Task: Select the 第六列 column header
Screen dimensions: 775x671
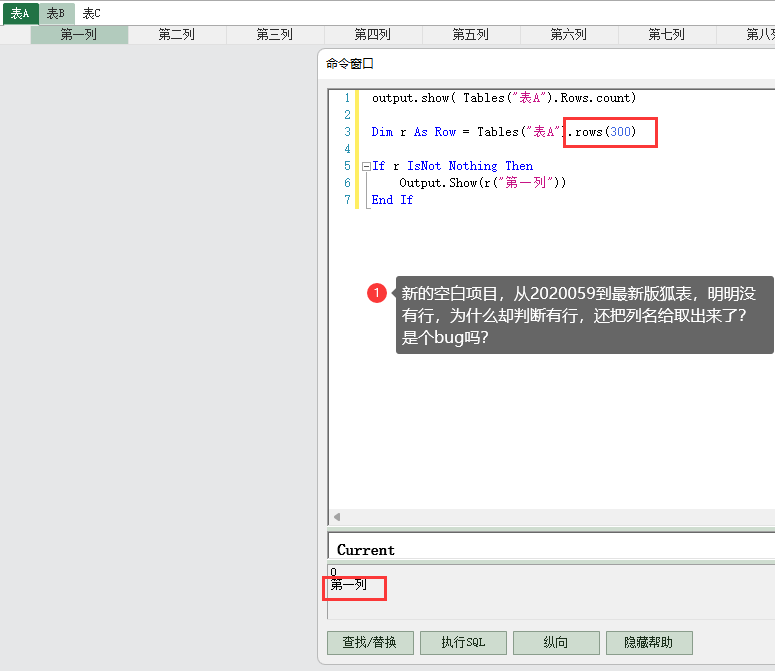Action: click(x=569, y=35)
